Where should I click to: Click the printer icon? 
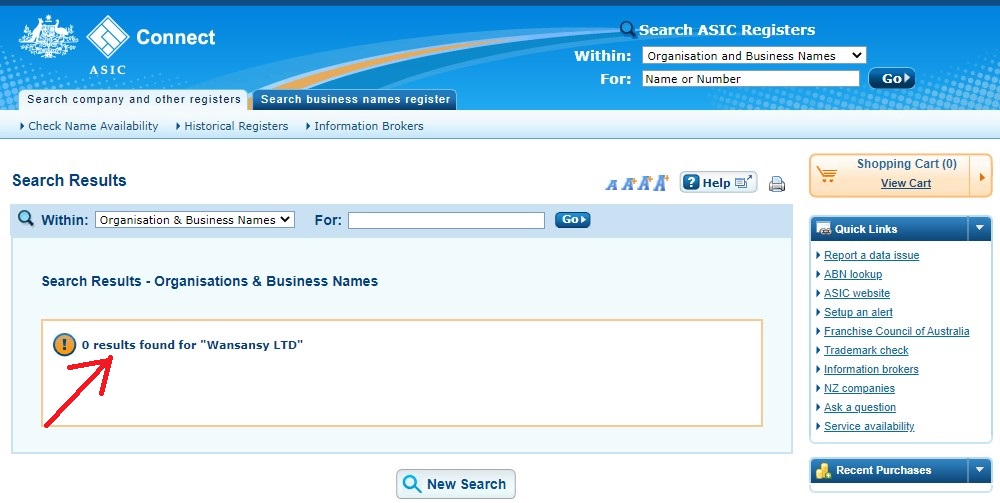(x=777, y=184)
